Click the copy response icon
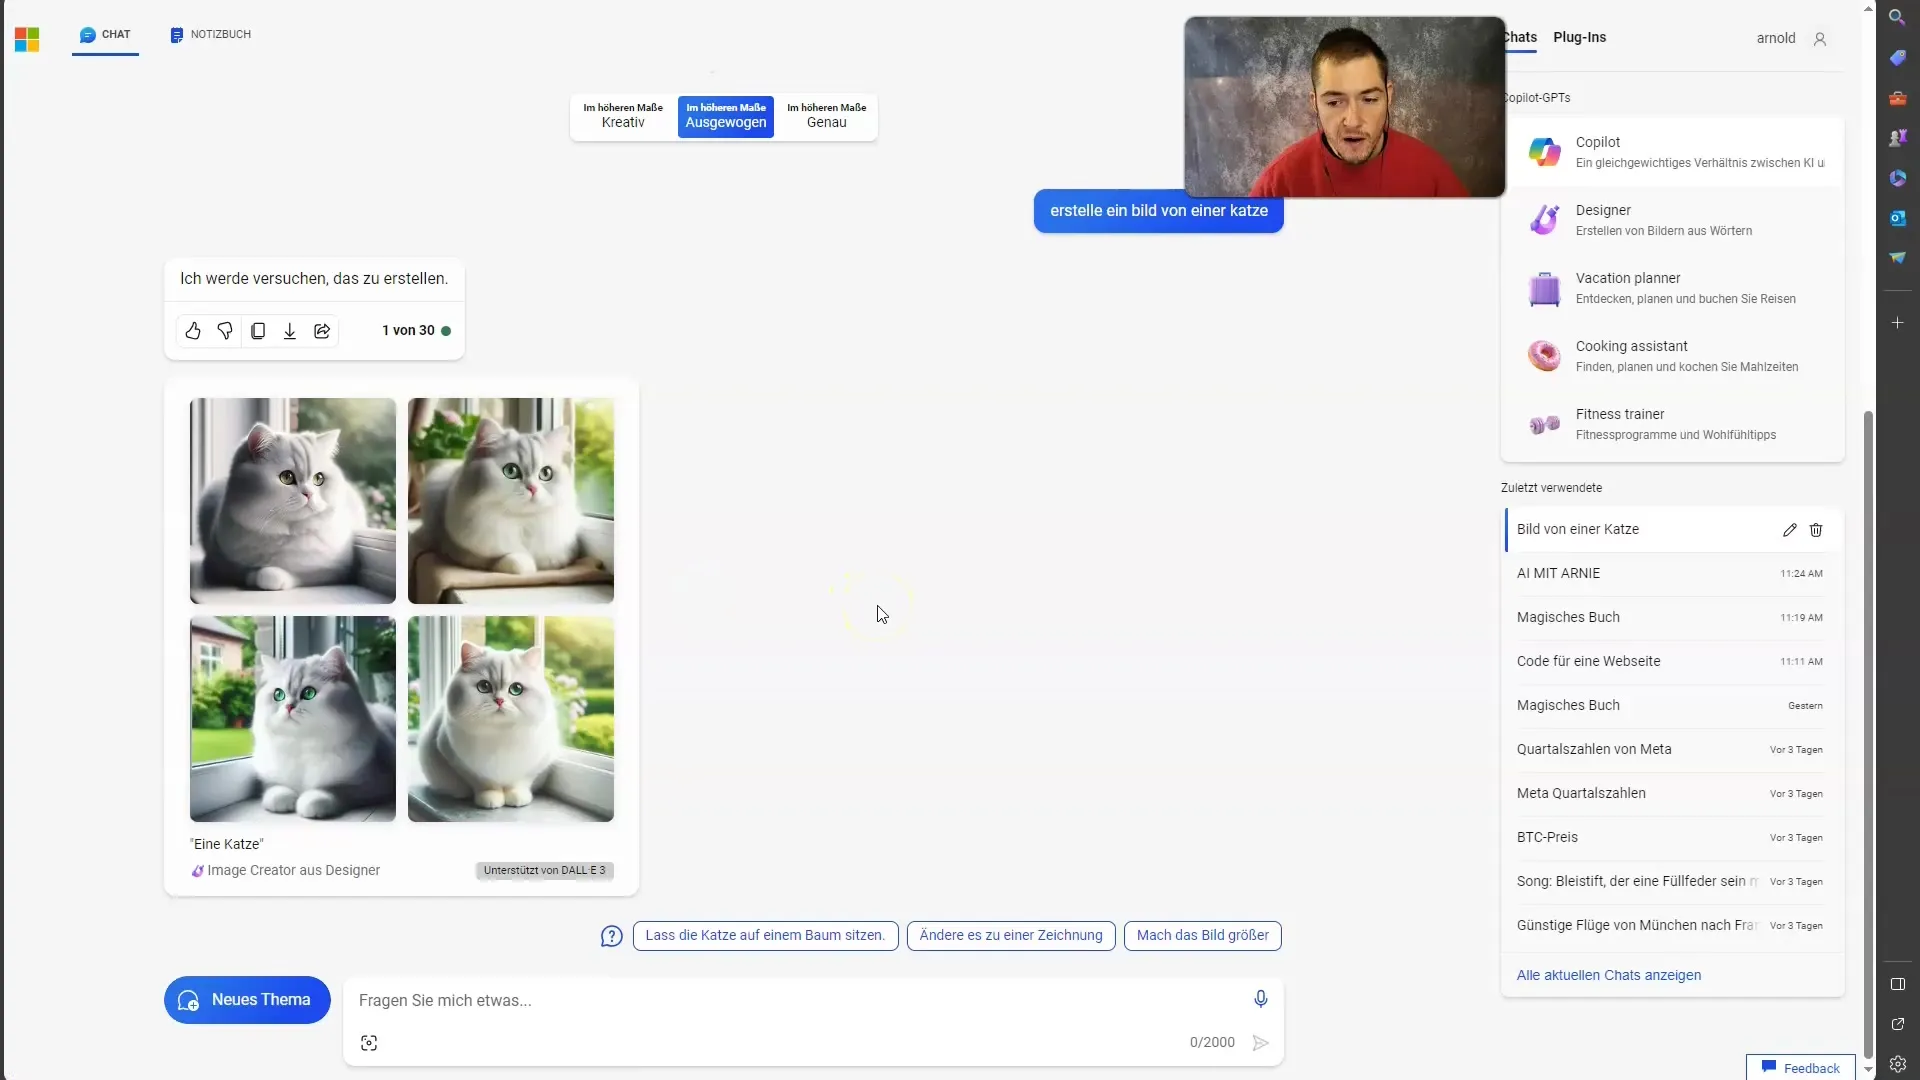Image resolution: width=1920 pixels, height=1080 pixels. point(257,330)
